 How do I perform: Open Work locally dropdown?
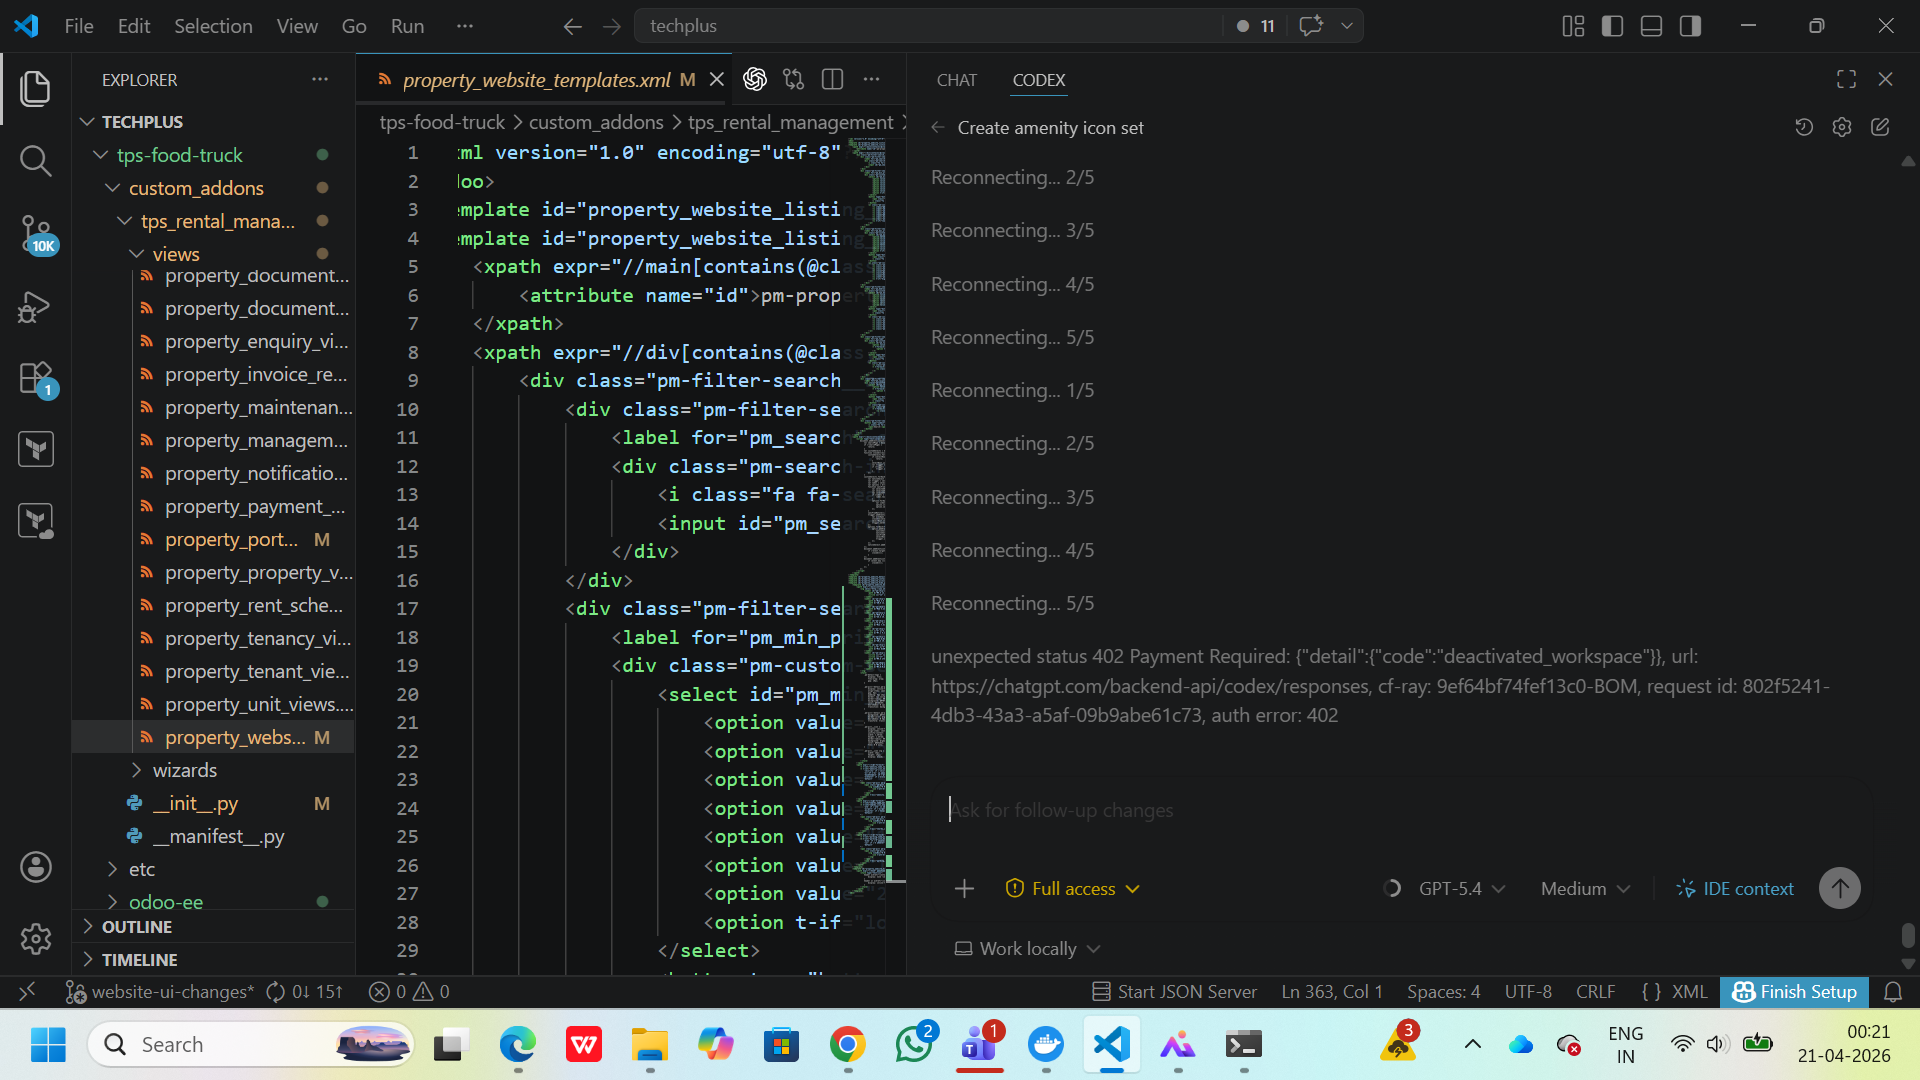coord(1027,948)
